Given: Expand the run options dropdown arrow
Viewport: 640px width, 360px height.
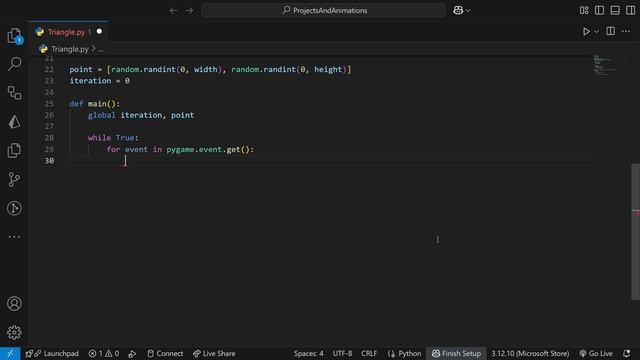Looking at the screenshot, I should pos(596,31).
